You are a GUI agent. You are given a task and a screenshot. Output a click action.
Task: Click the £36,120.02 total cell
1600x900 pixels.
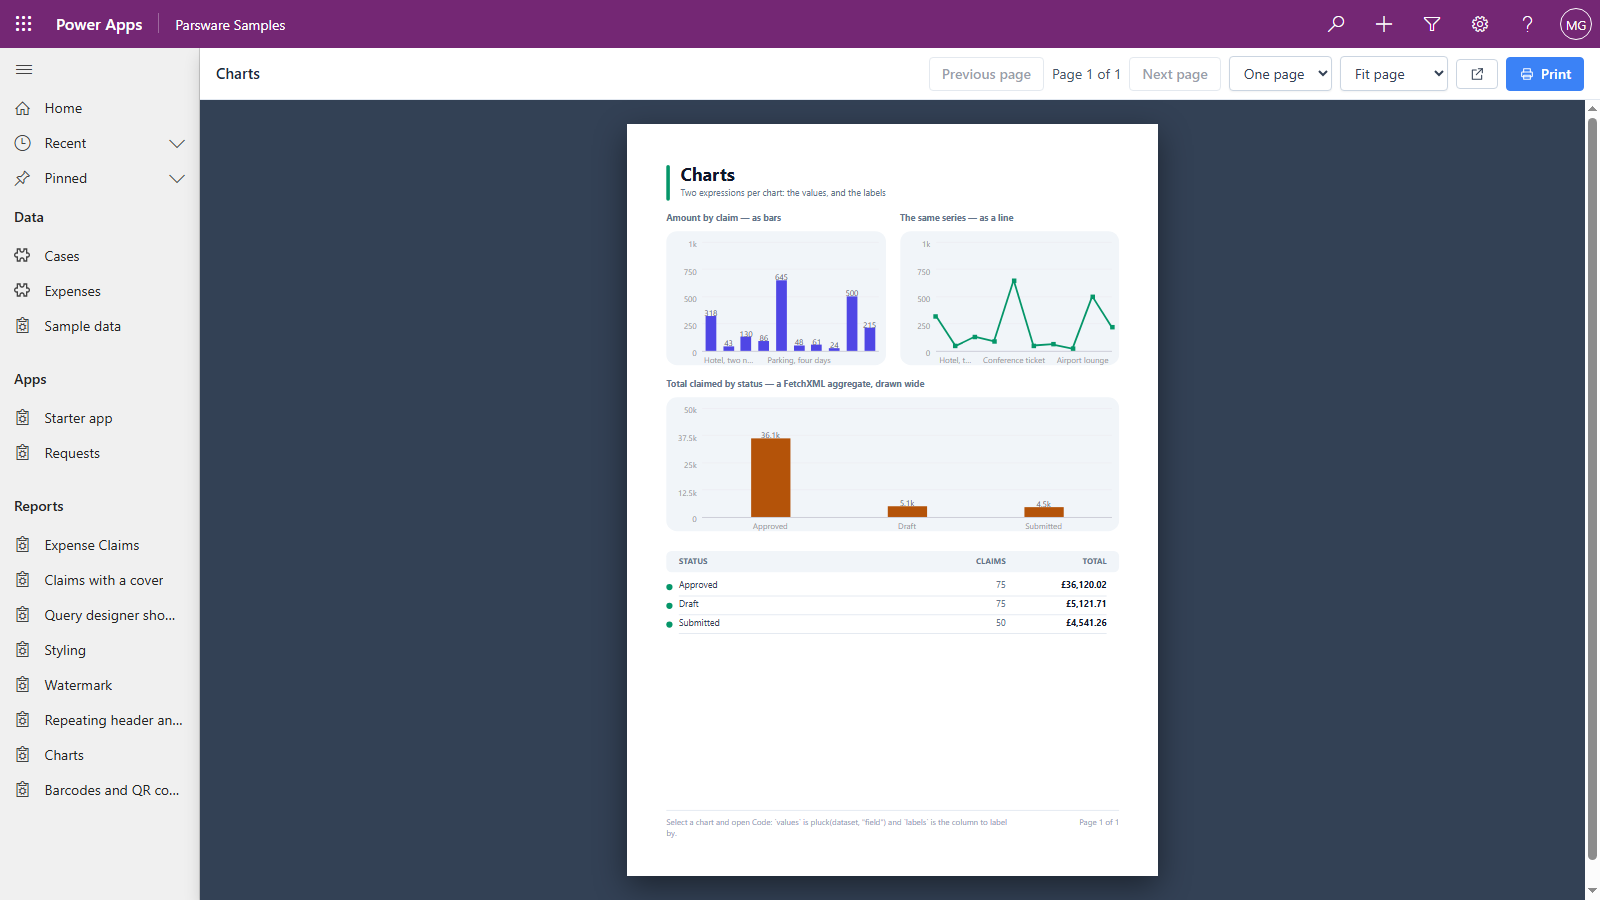coord(1084,585)
